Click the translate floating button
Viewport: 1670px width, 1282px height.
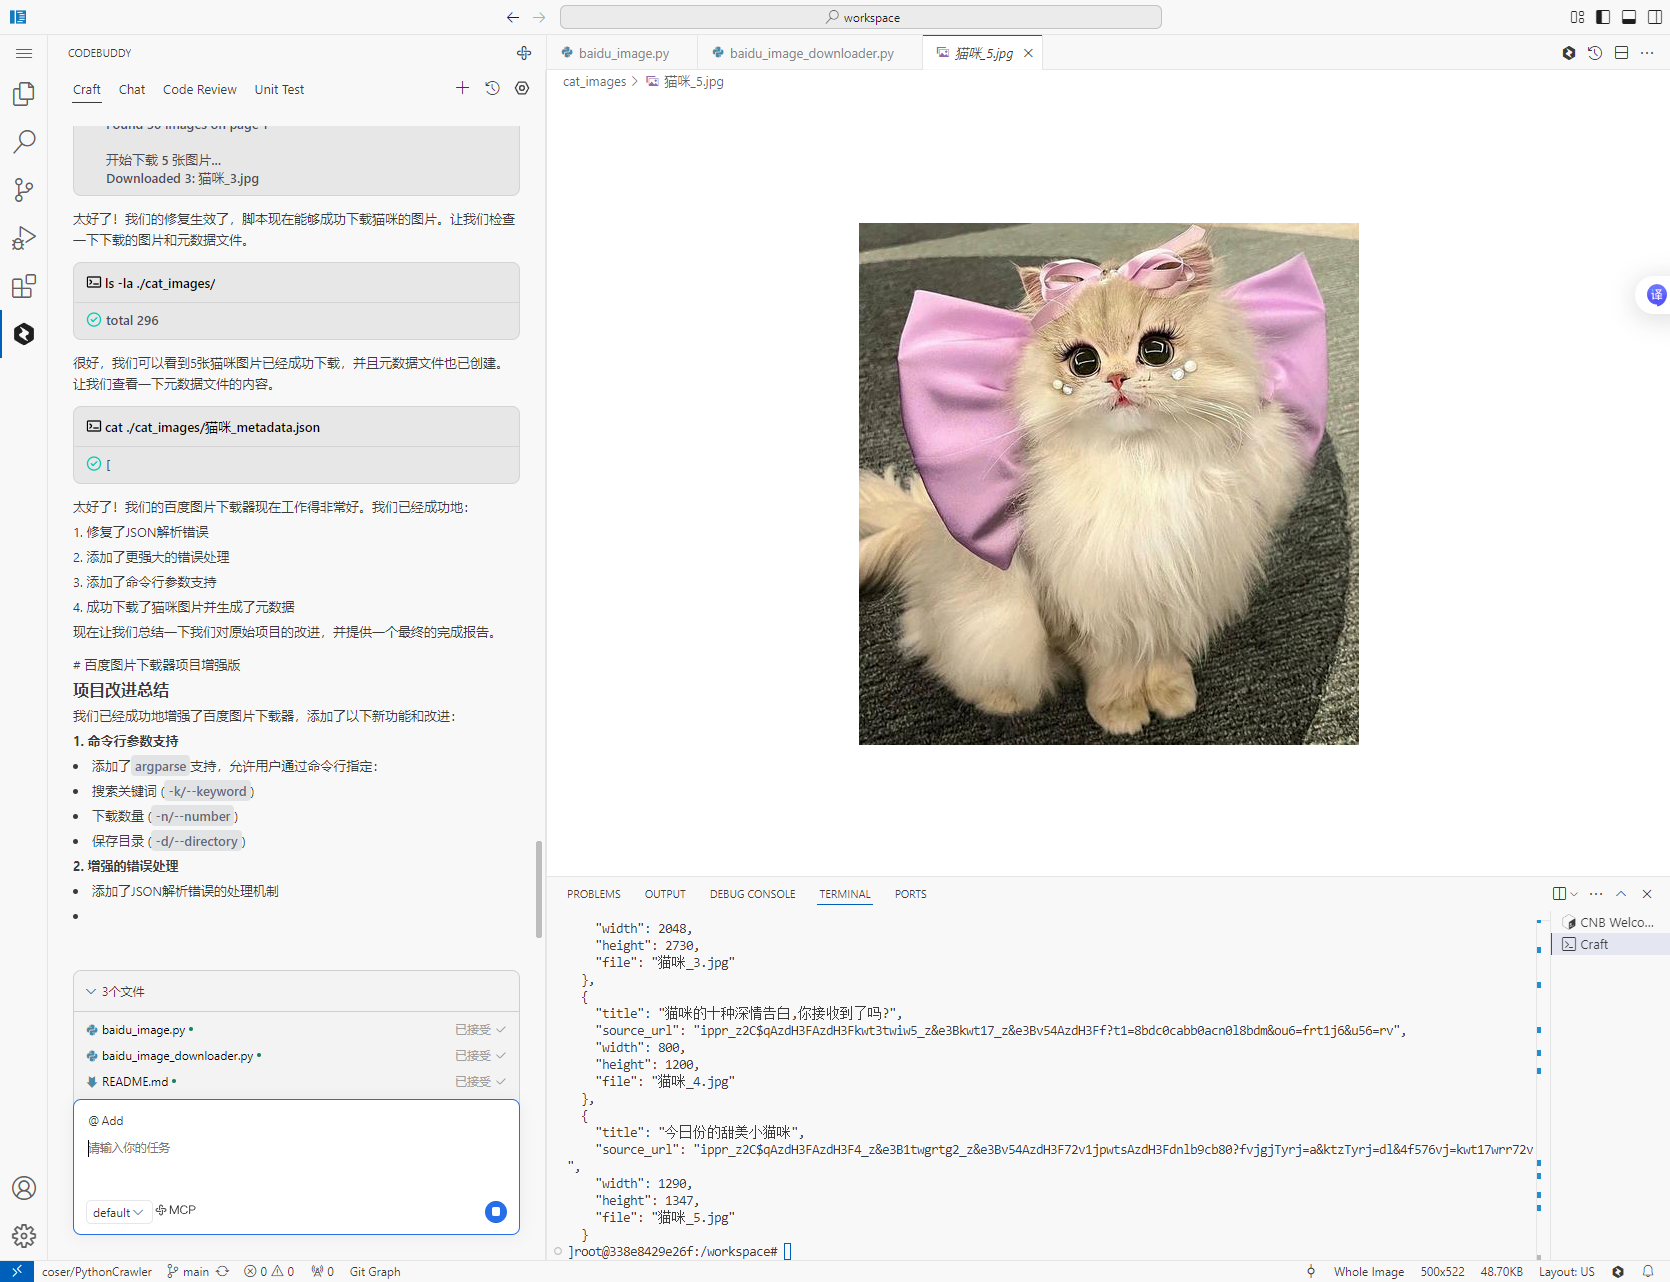tap(1656, 294)
